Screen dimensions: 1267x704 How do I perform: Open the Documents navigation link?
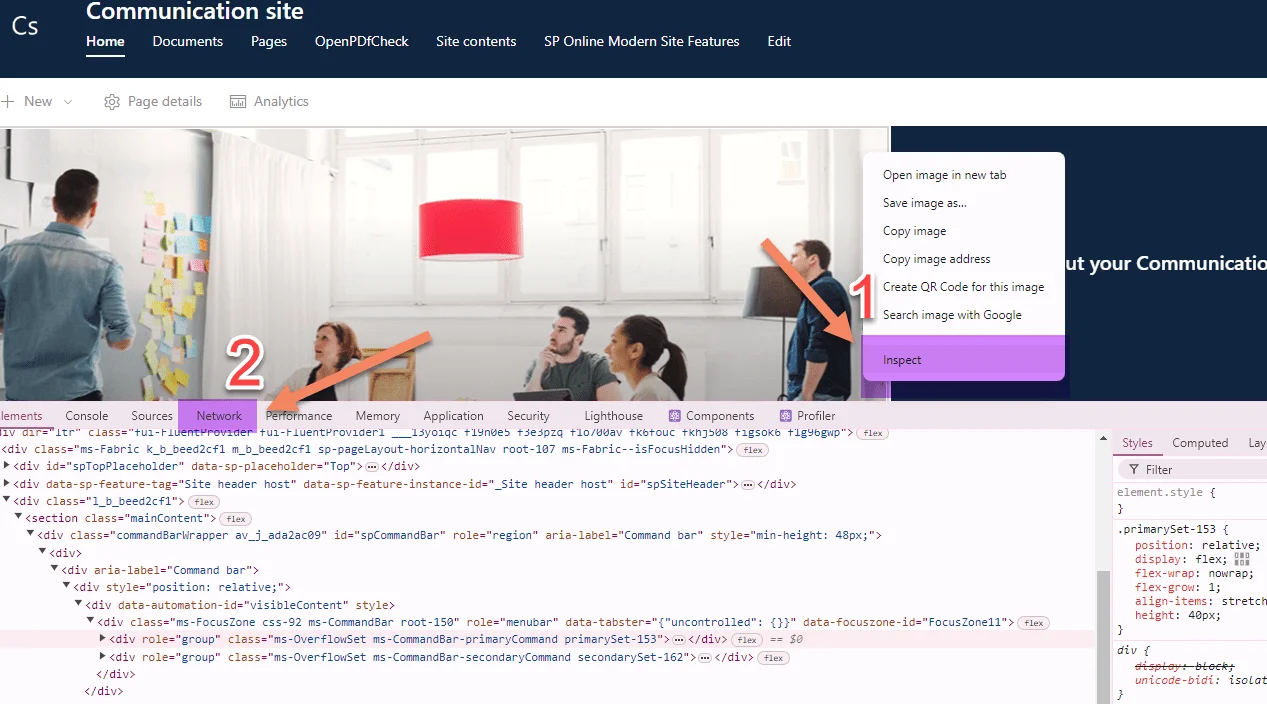click(x=187, y=41)
